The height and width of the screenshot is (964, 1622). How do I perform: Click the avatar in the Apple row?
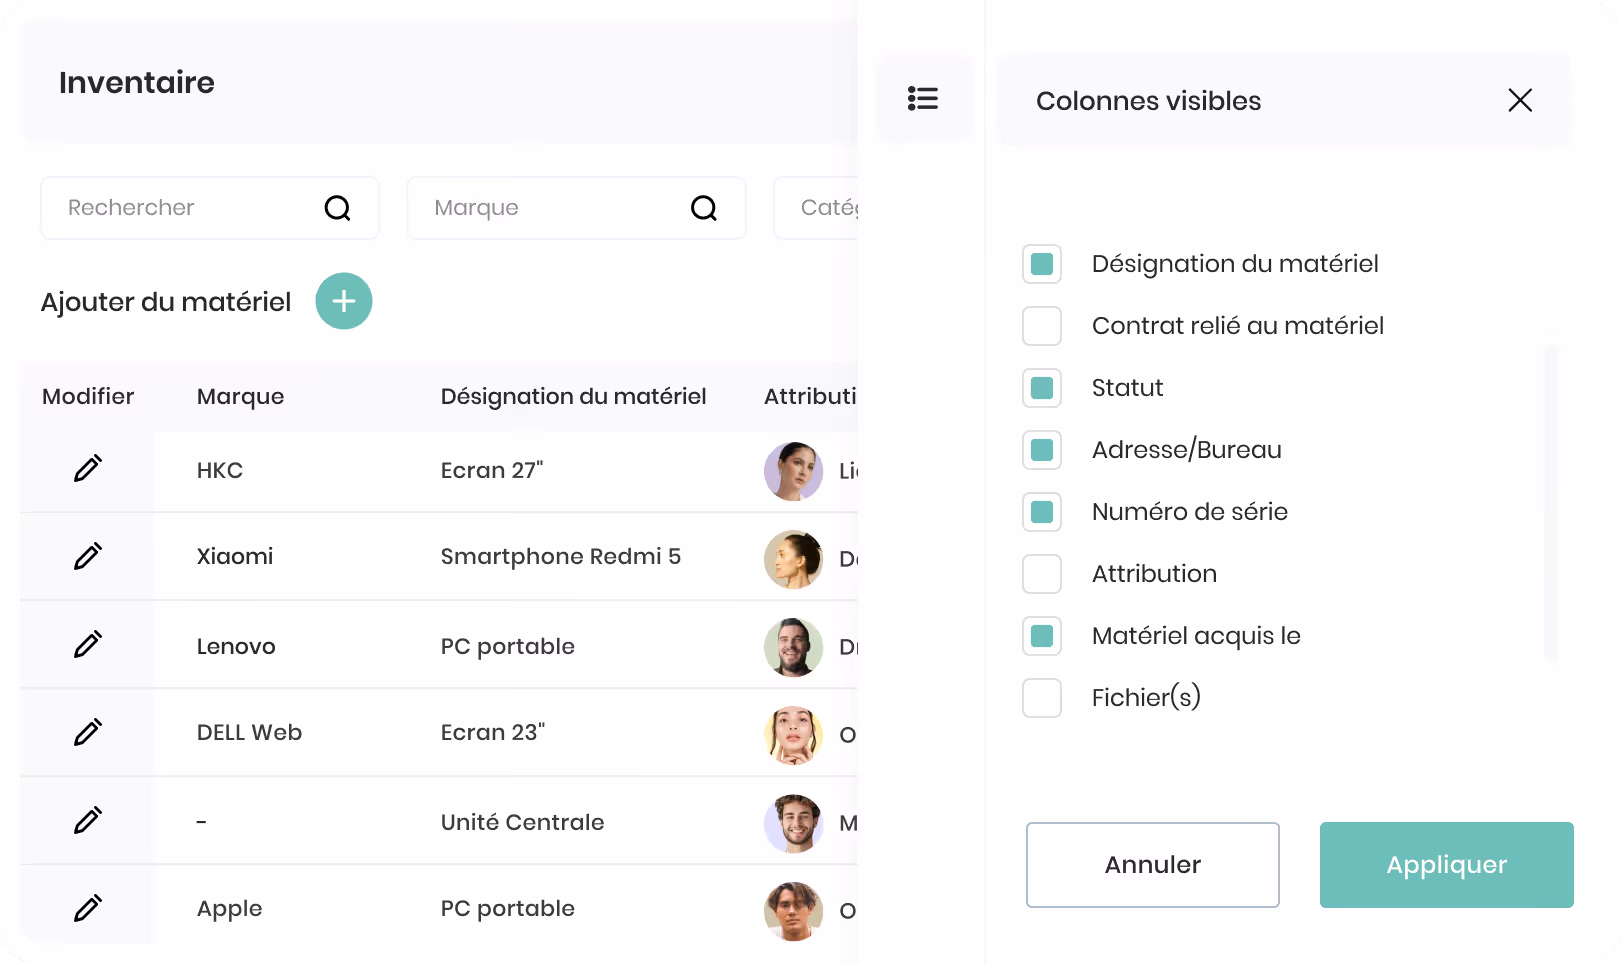click(794, 911)
